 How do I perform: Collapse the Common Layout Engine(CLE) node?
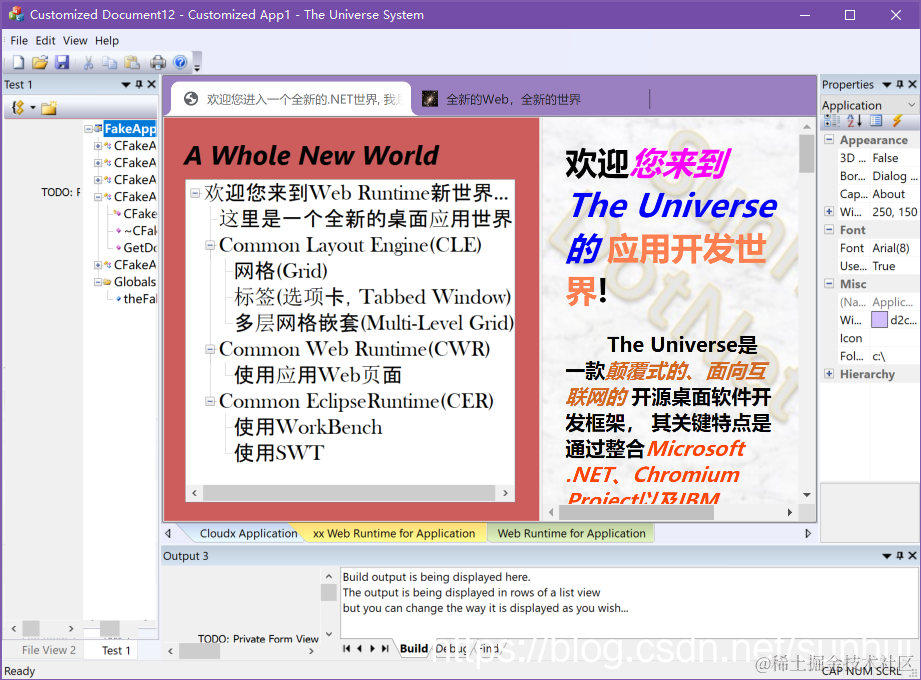[210, 245]
